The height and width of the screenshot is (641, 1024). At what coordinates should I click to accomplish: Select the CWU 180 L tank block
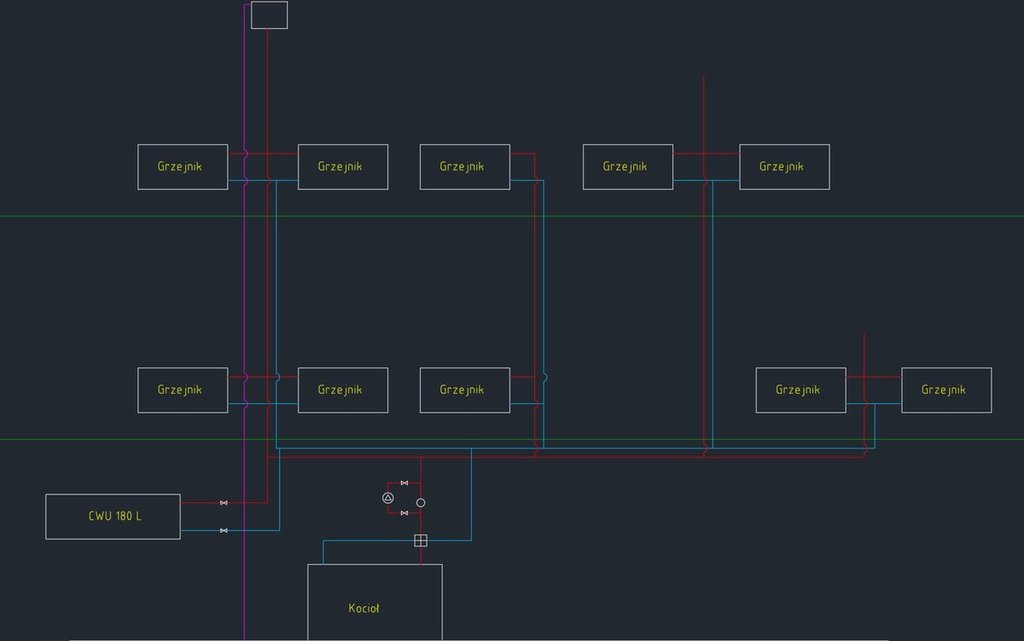click(x=113, y=516)
